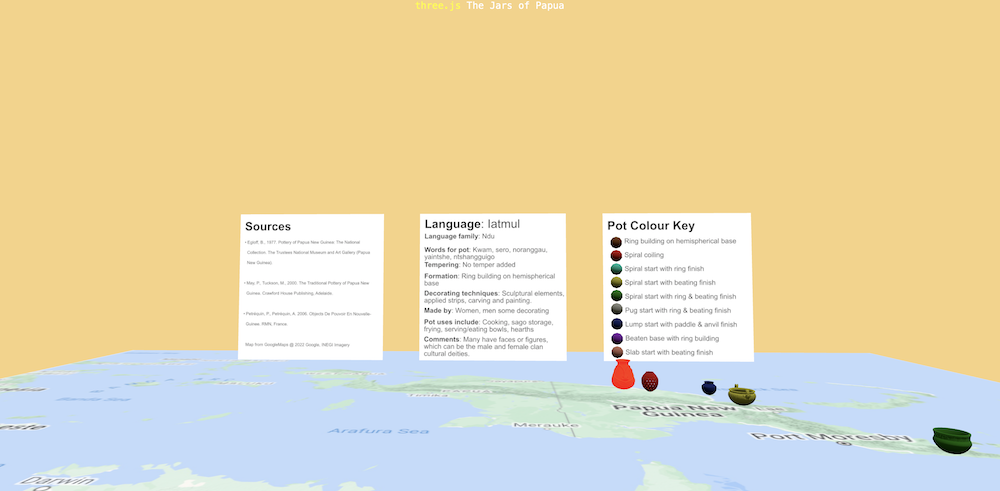Click The Jars of Papua title text
The width and height of the screenshot is (1000, 491).
[x=515, y=6]
